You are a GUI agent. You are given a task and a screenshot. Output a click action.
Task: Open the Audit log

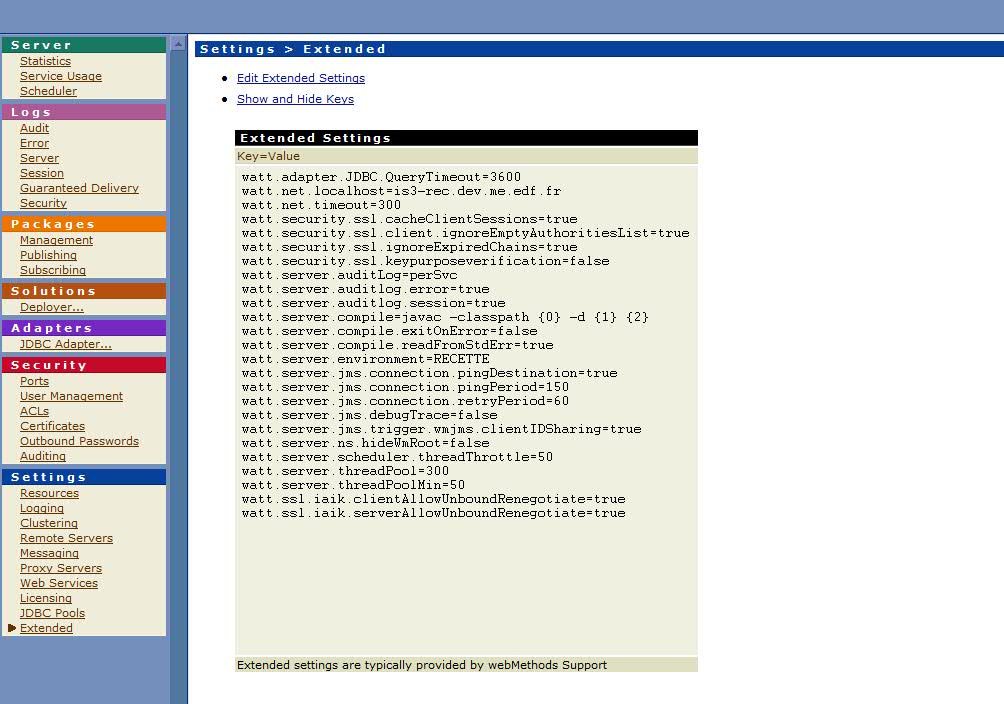[x=34, y=128]
